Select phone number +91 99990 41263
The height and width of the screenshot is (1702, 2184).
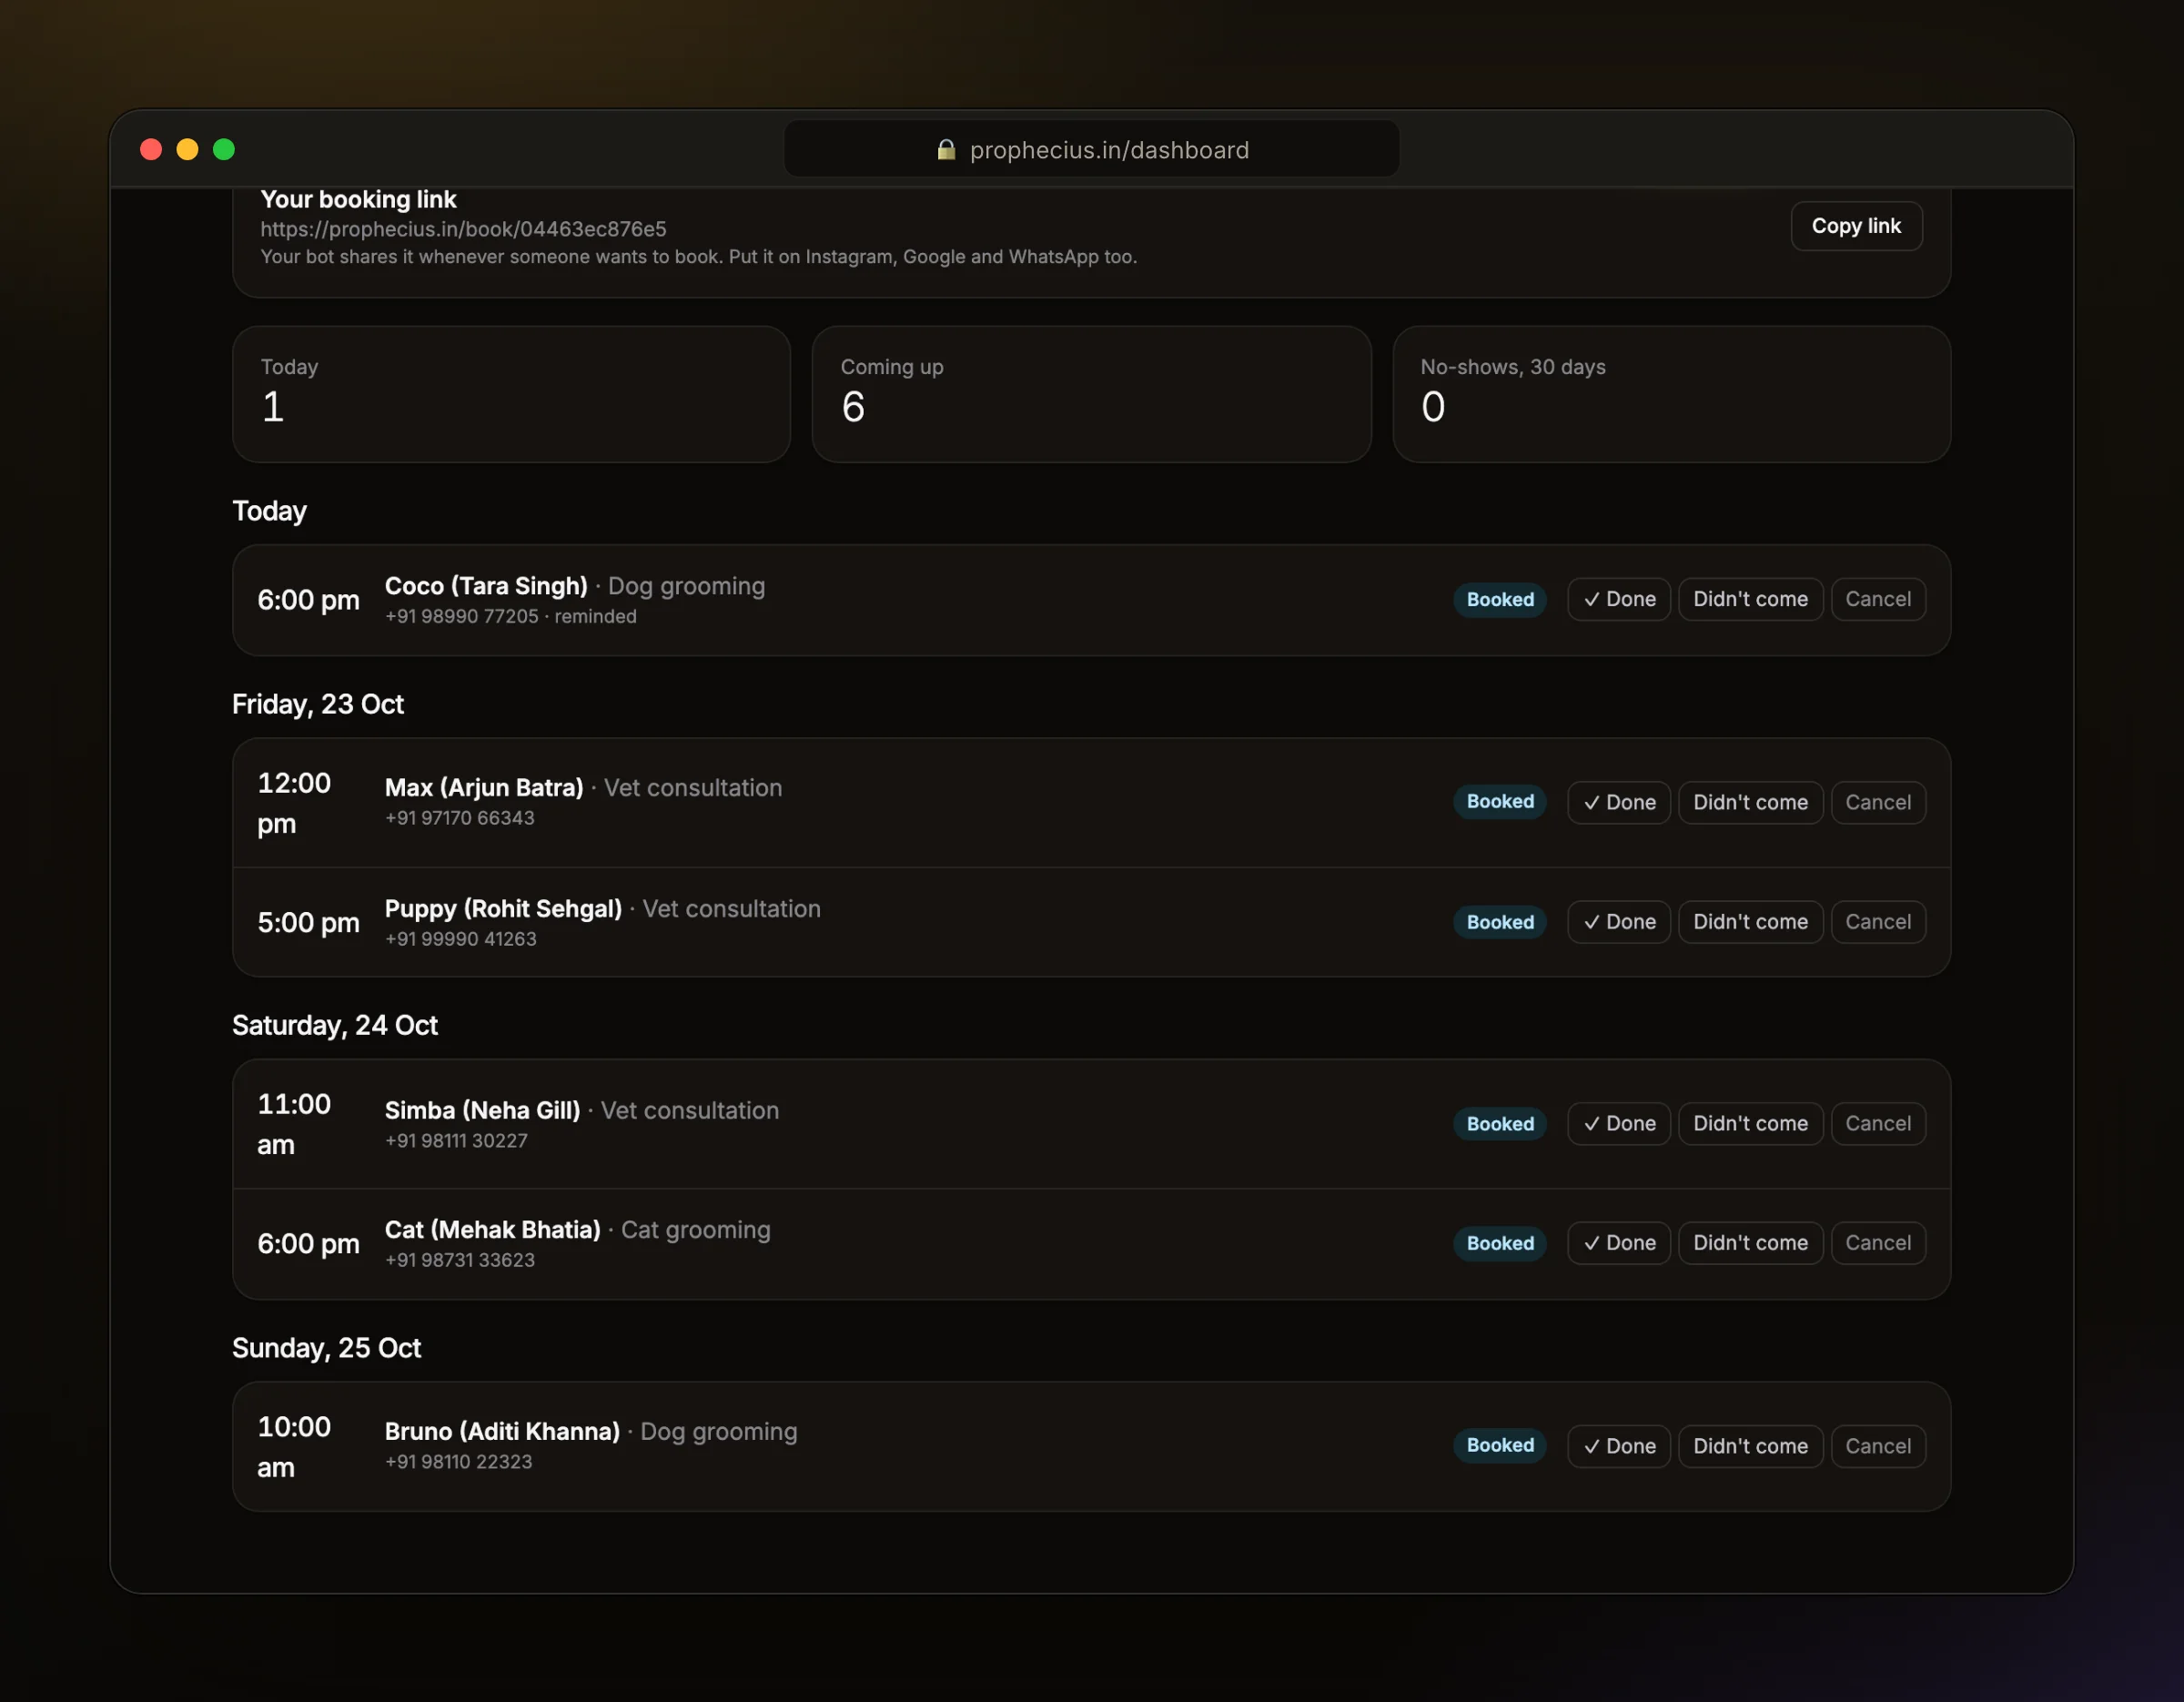coord(460,939)
